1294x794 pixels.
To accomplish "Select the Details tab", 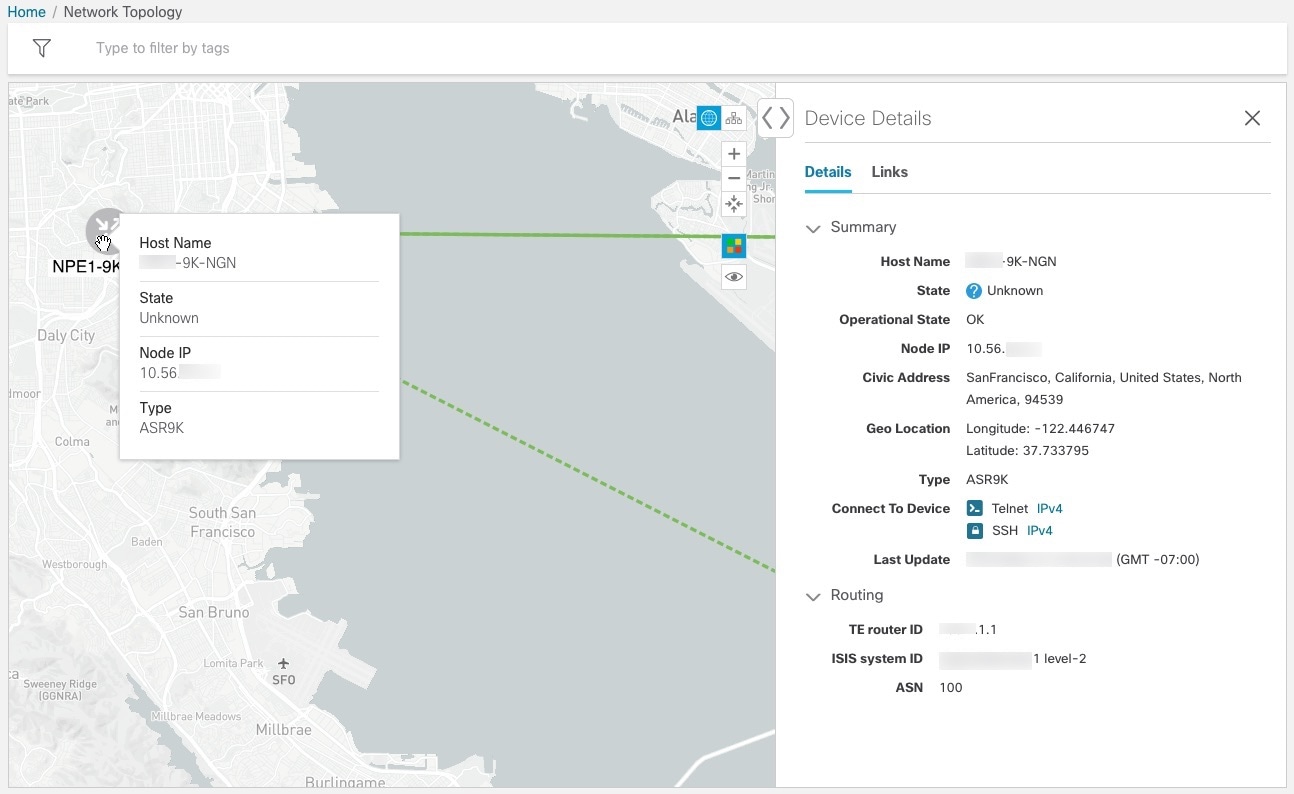I will [x=828, y=172].
